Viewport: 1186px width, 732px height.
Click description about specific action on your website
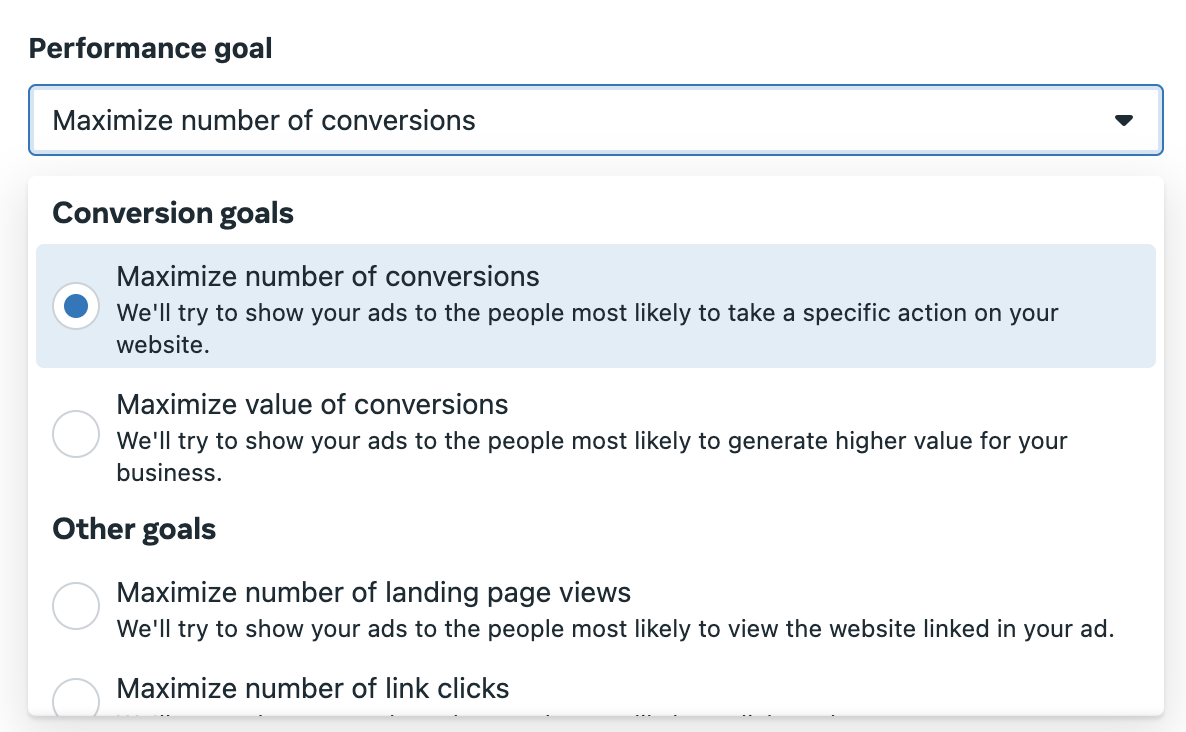click(587, 328)
